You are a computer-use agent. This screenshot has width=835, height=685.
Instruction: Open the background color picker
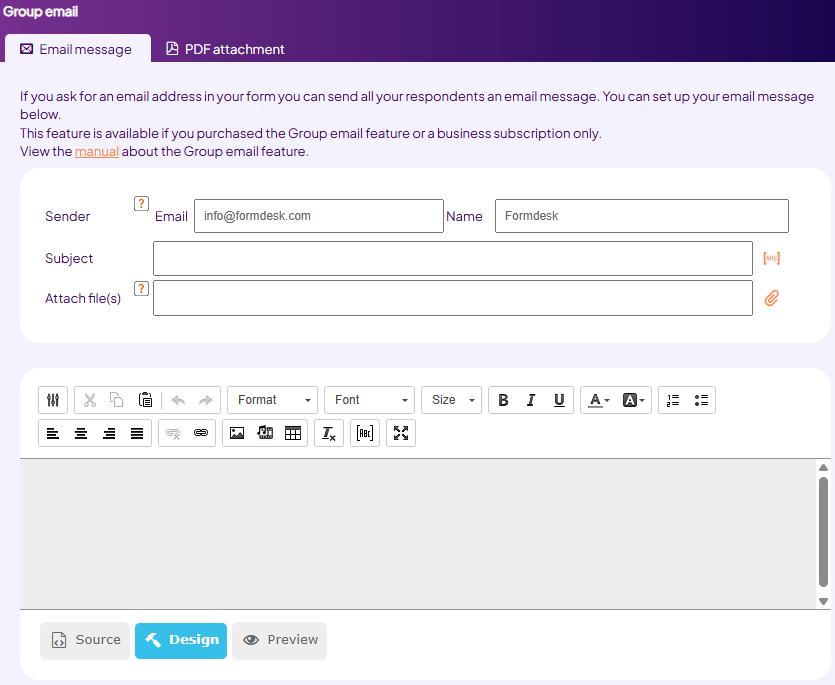(x=633, y=400)
